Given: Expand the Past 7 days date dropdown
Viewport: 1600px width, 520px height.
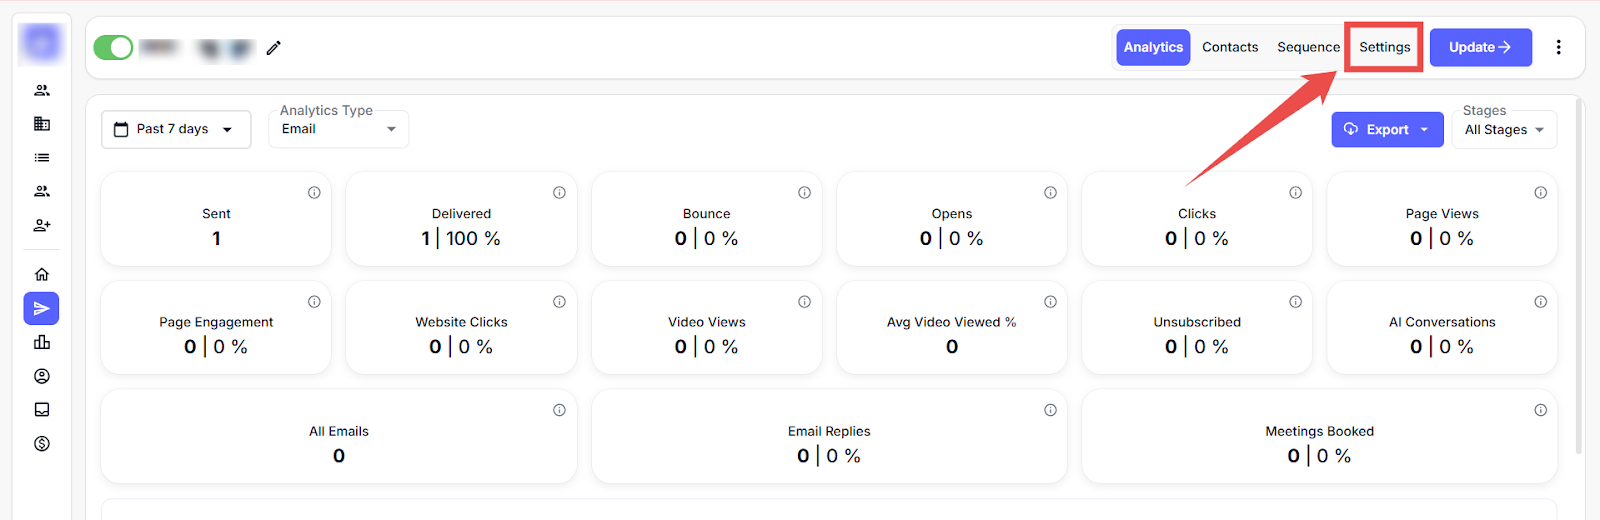Looking at the screenshot, I should pyautogui.click(x=176, y=129).
